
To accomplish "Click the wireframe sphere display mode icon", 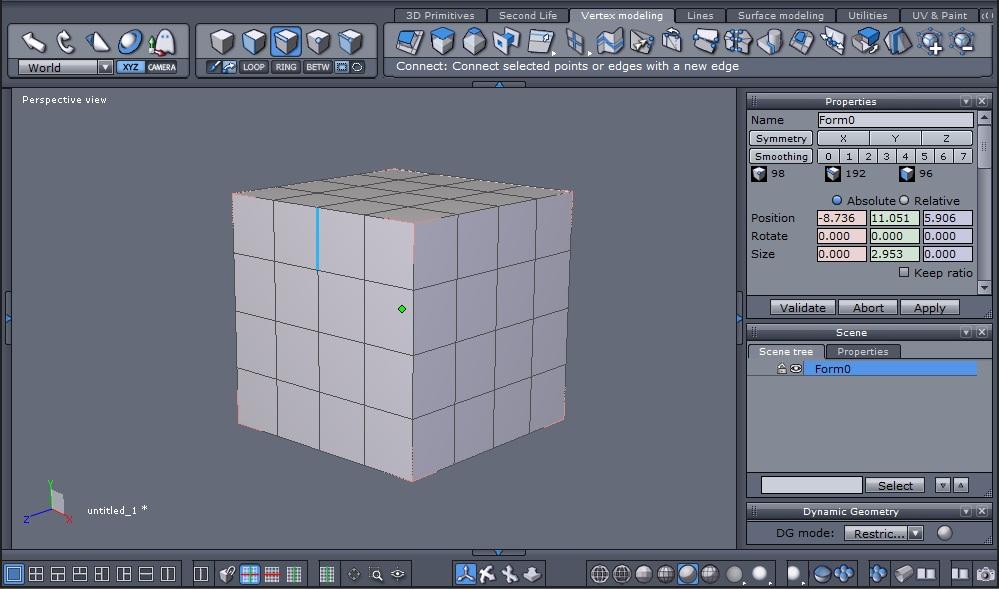I will point(600,574).
